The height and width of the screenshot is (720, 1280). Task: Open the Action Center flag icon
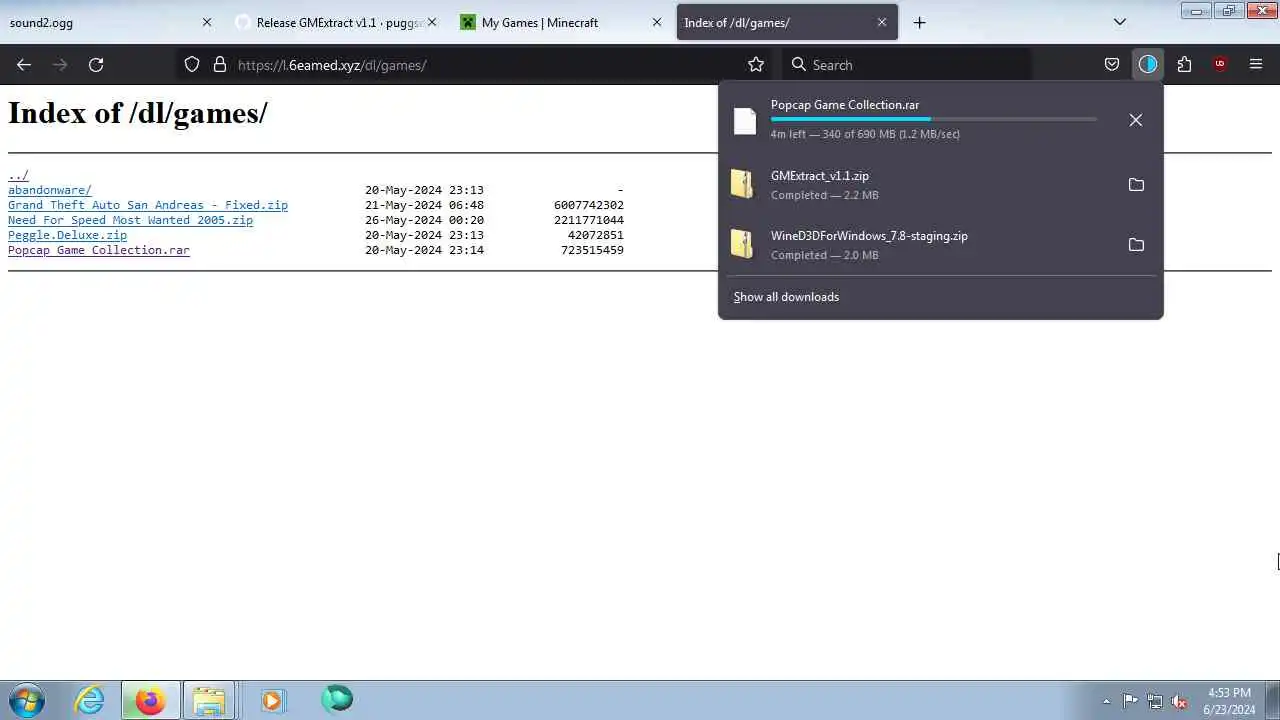[1130, 702]
